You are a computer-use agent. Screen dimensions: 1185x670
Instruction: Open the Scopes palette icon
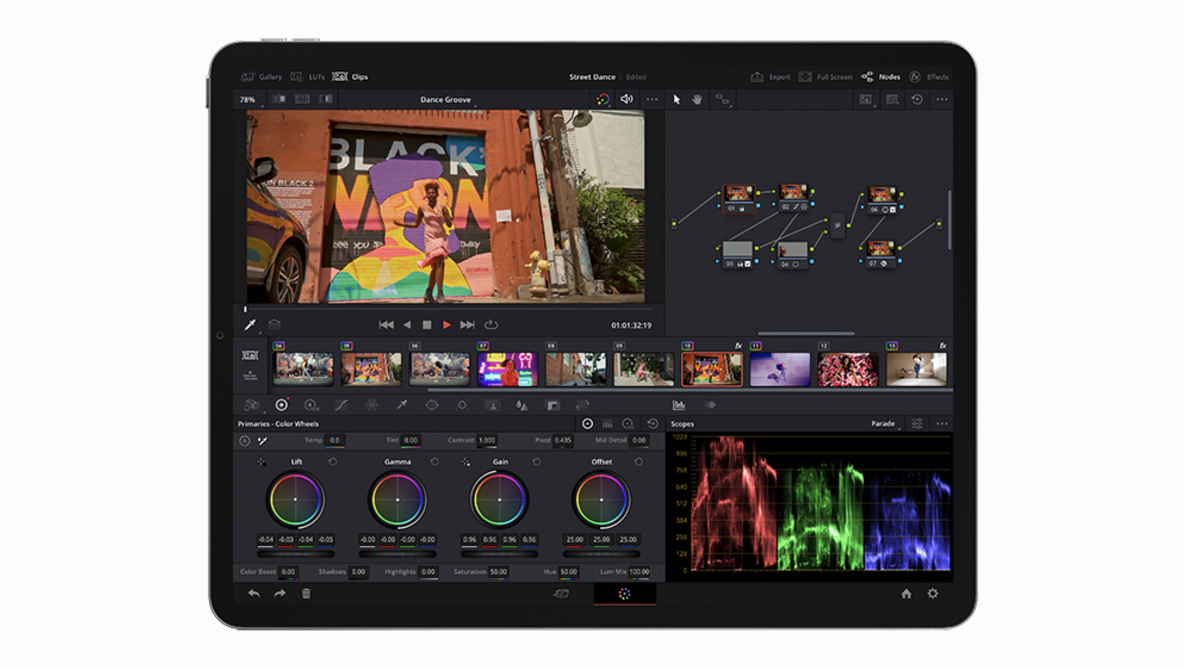pos(679,405)
